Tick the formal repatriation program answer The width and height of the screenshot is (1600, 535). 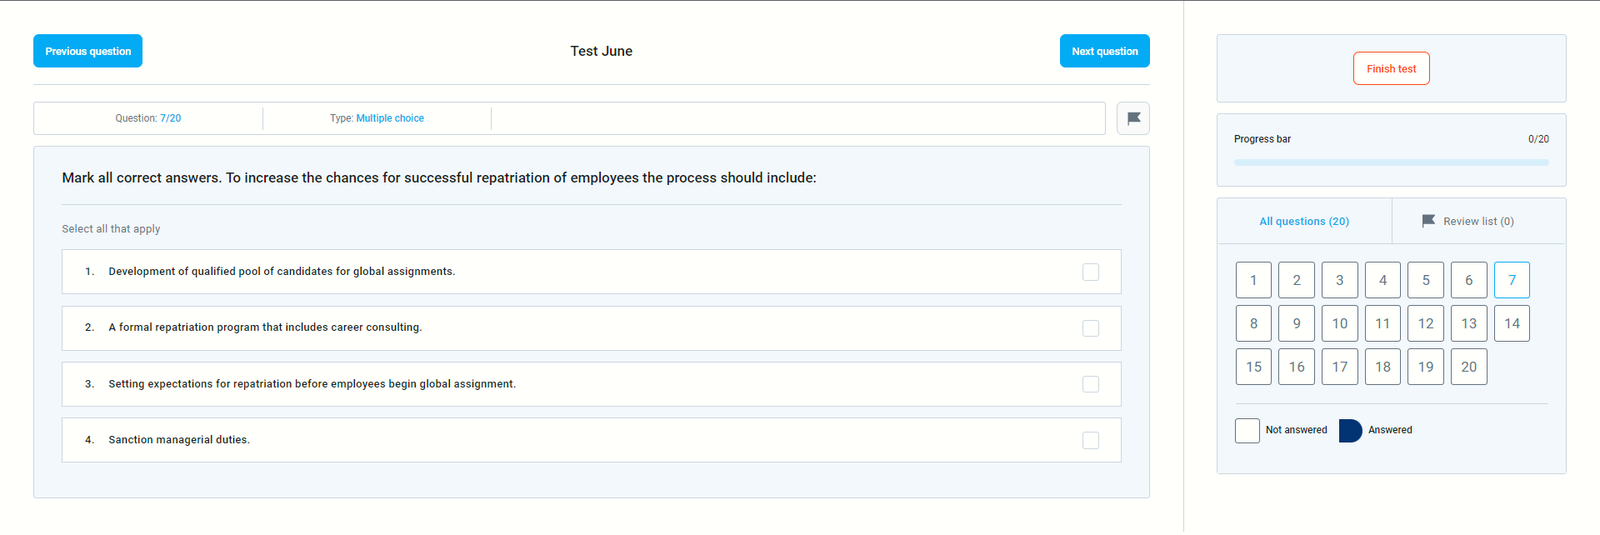point(1090,328)
